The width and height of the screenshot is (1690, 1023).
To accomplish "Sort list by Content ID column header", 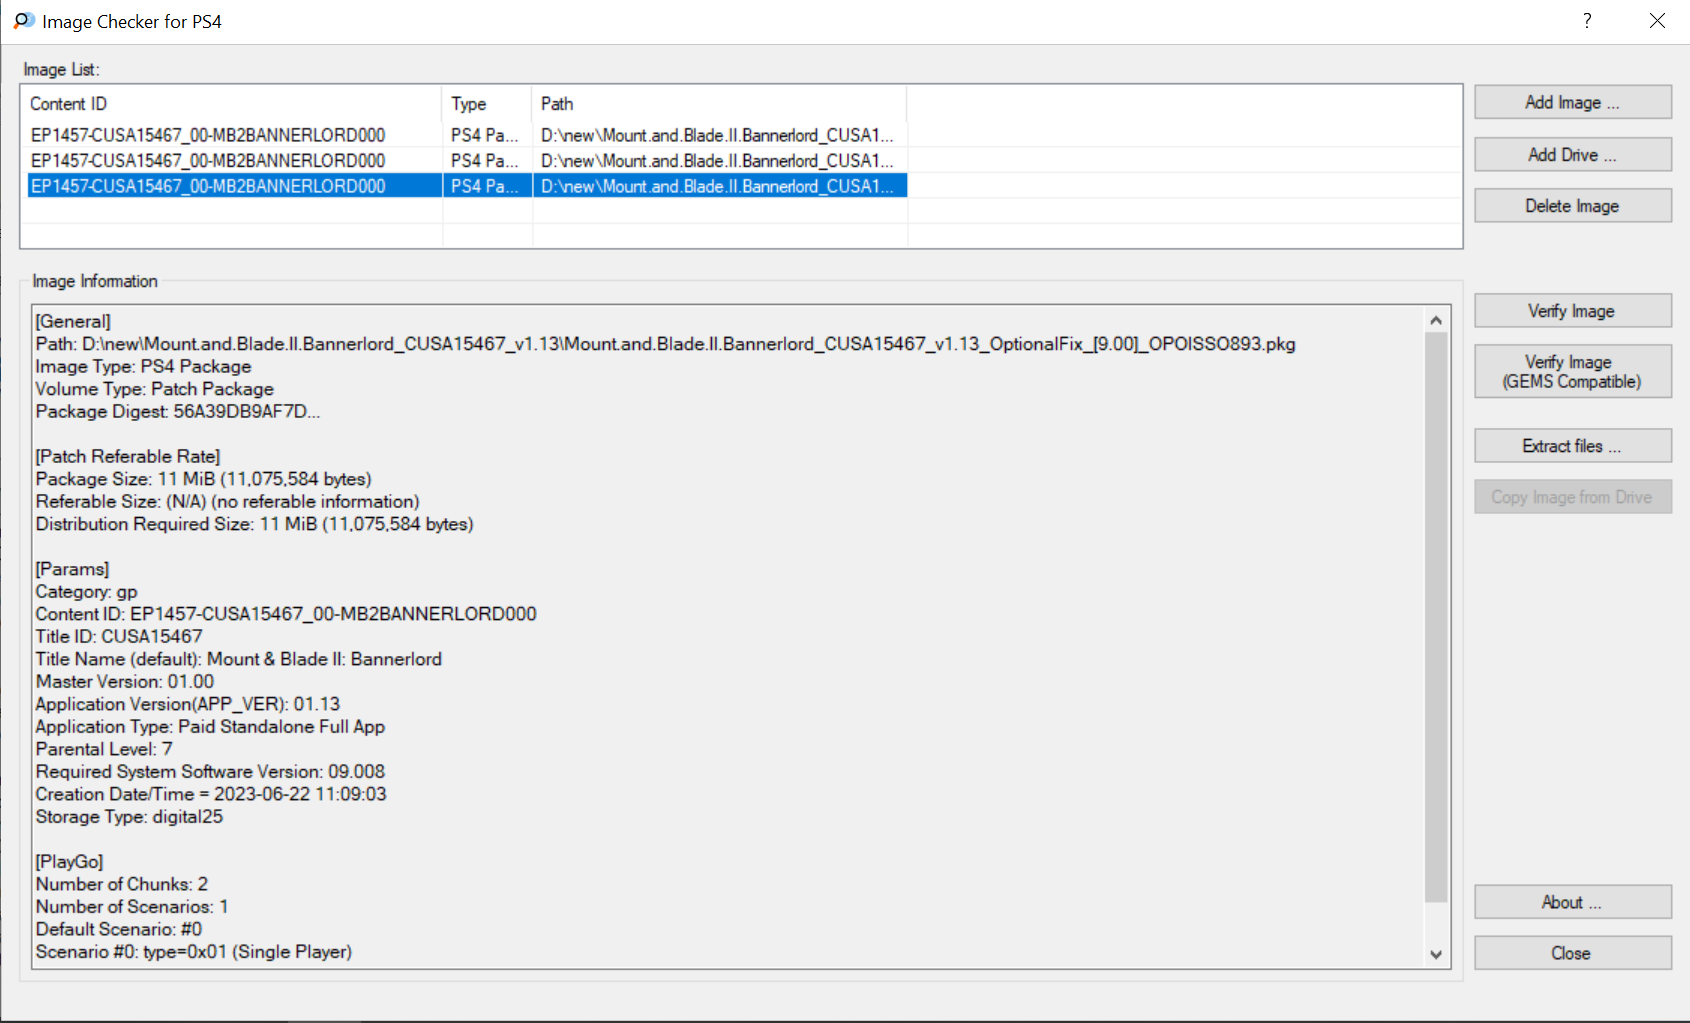I will 232,104.
